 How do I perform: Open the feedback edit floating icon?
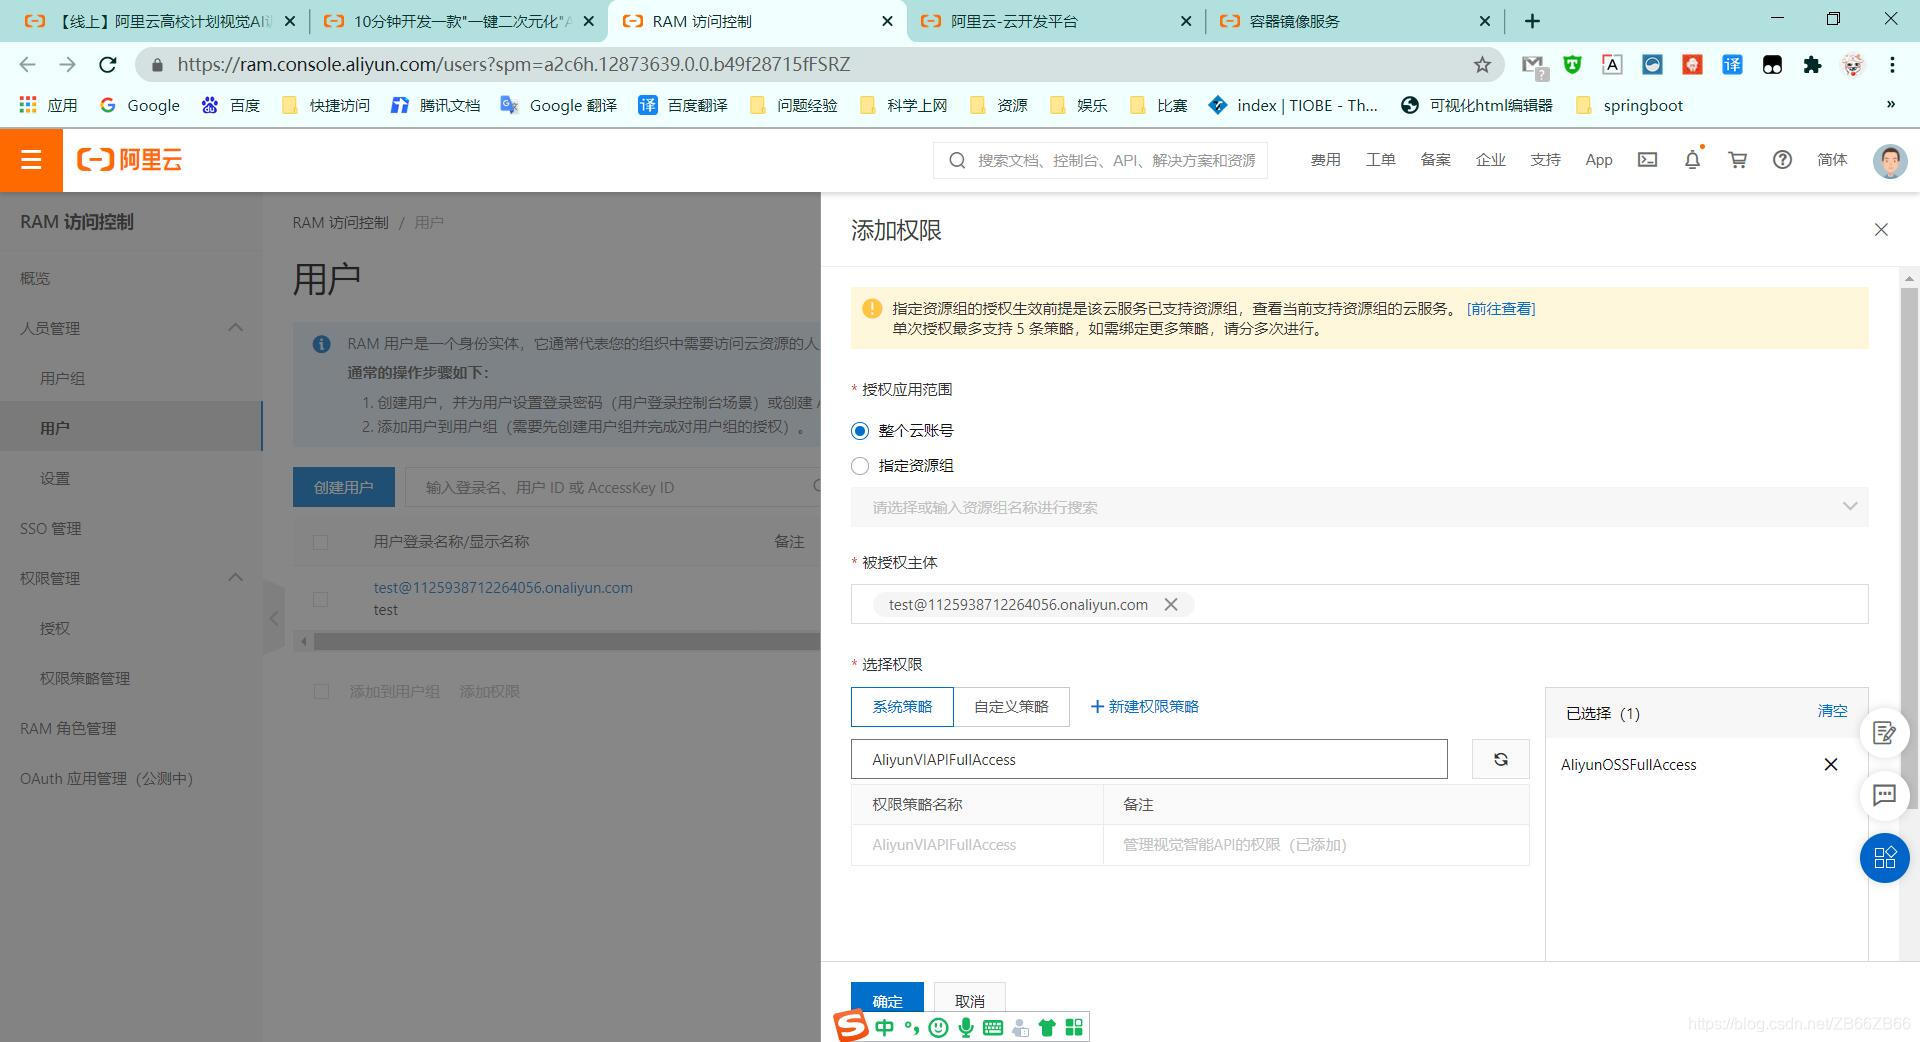[x=1885, y=733]
